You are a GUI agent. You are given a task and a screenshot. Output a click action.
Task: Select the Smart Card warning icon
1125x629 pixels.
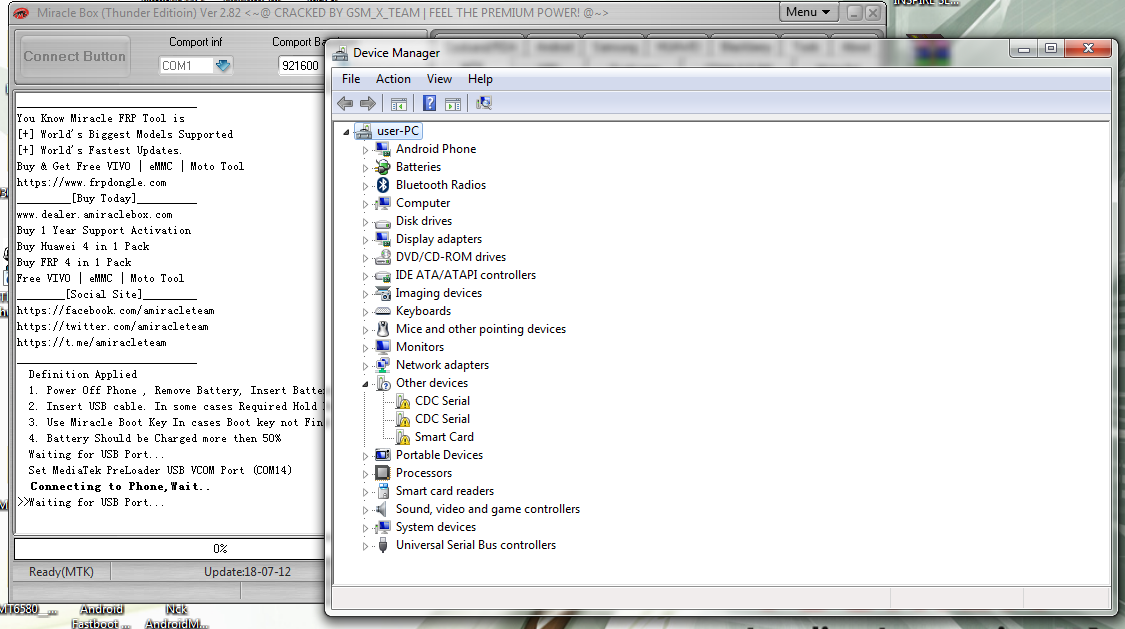(x=403, y=437)
